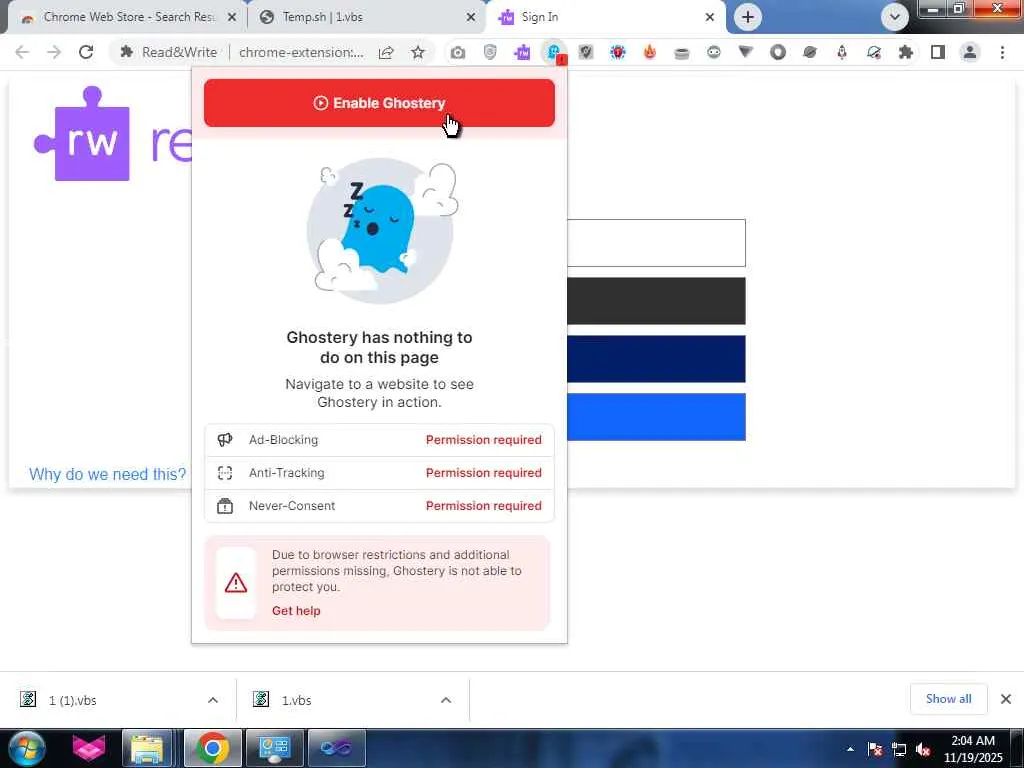Screen dimensions: 1024x768
Task: Click the Never-Consent permission row
Action: click(x=379, y=505)
